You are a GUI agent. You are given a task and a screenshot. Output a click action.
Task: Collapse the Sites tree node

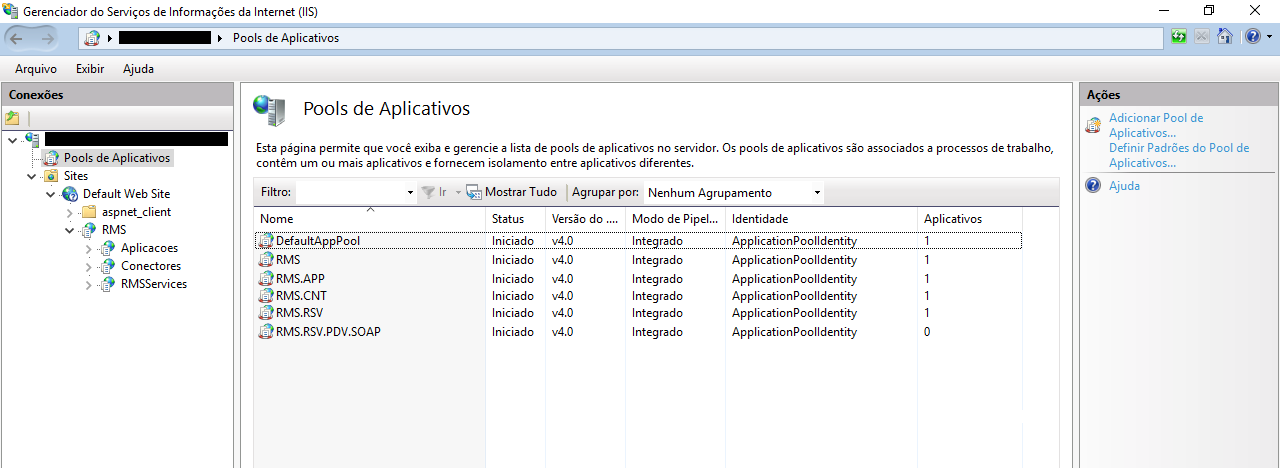(31, 176)
